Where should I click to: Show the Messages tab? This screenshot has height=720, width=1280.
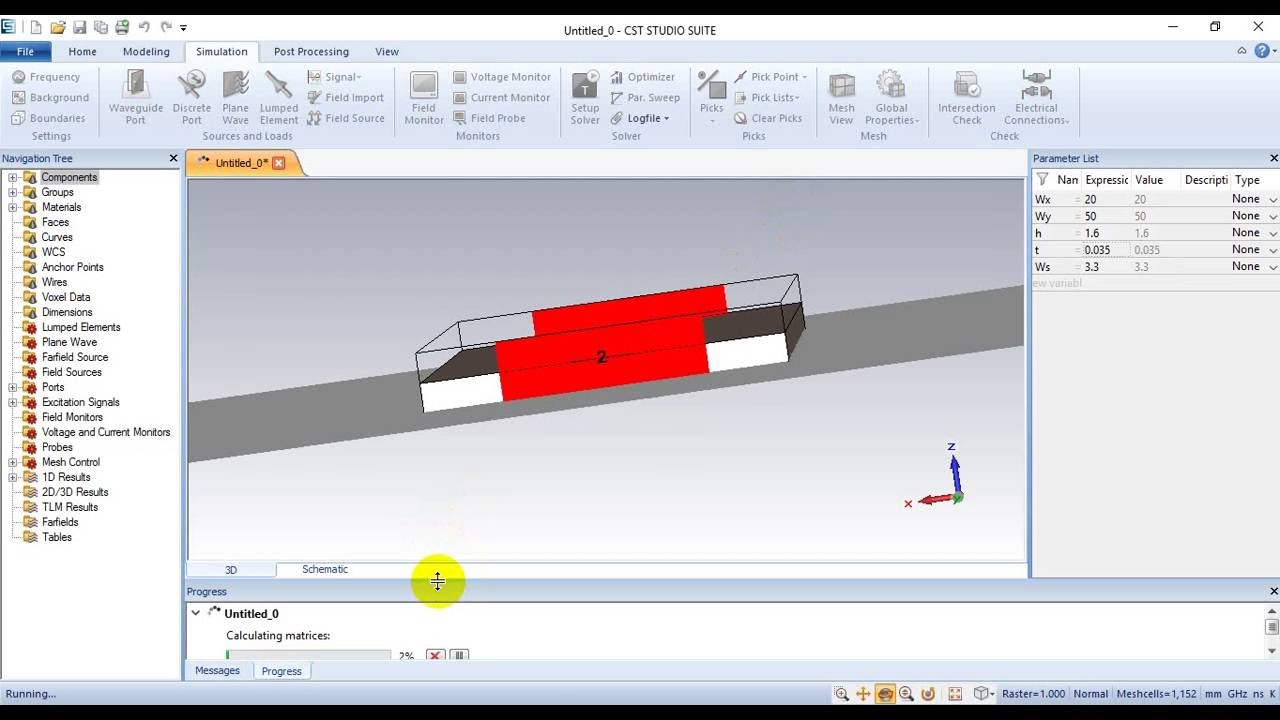(x=217, y=671)
